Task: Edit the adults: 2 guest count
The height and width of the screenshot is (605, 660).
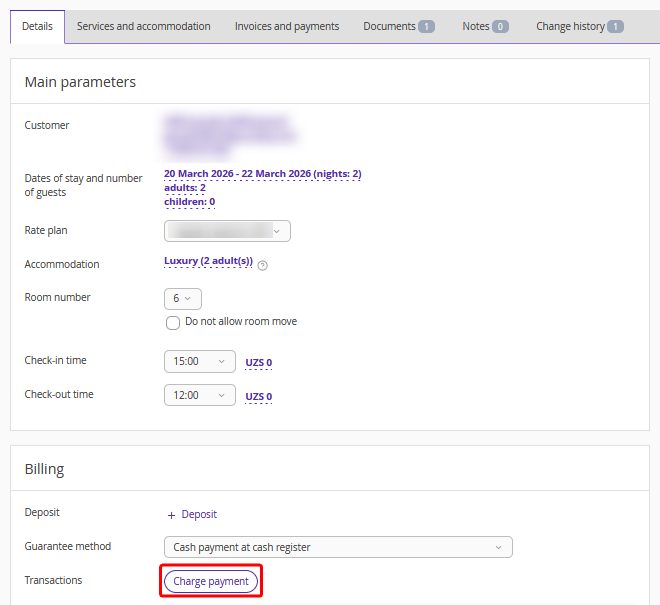Action: [184, 188]
